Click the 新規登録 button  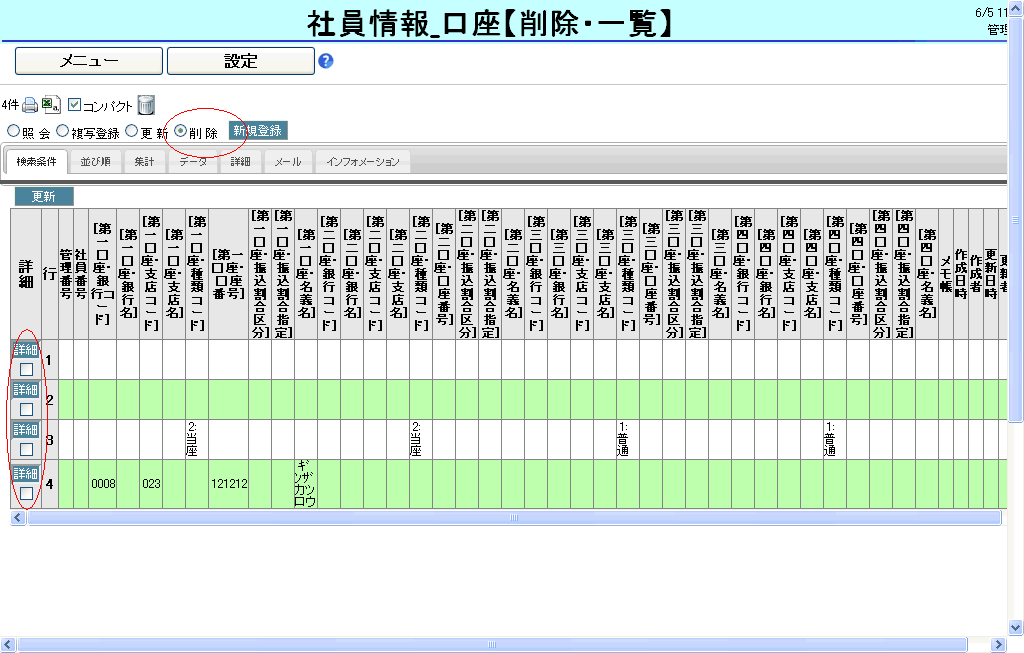click(x=258, y=131)
